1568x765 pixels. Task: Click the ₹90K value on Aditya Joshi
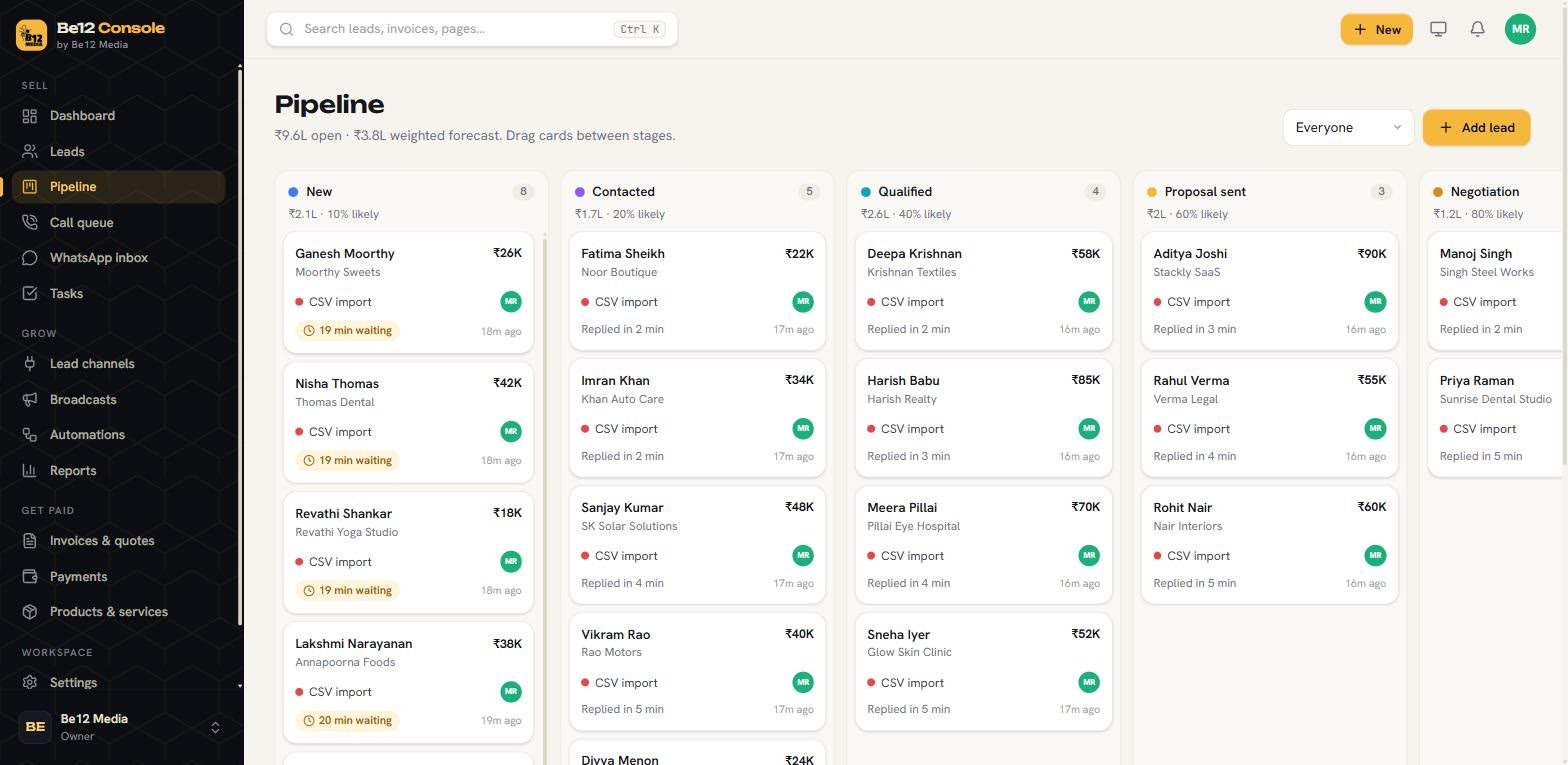pos(1371,254)
